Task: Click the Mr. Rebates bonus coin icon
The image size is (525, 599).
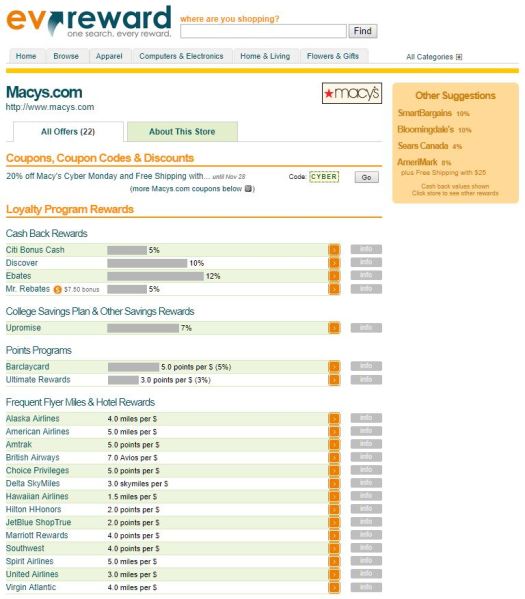Action: pos(57,290)
